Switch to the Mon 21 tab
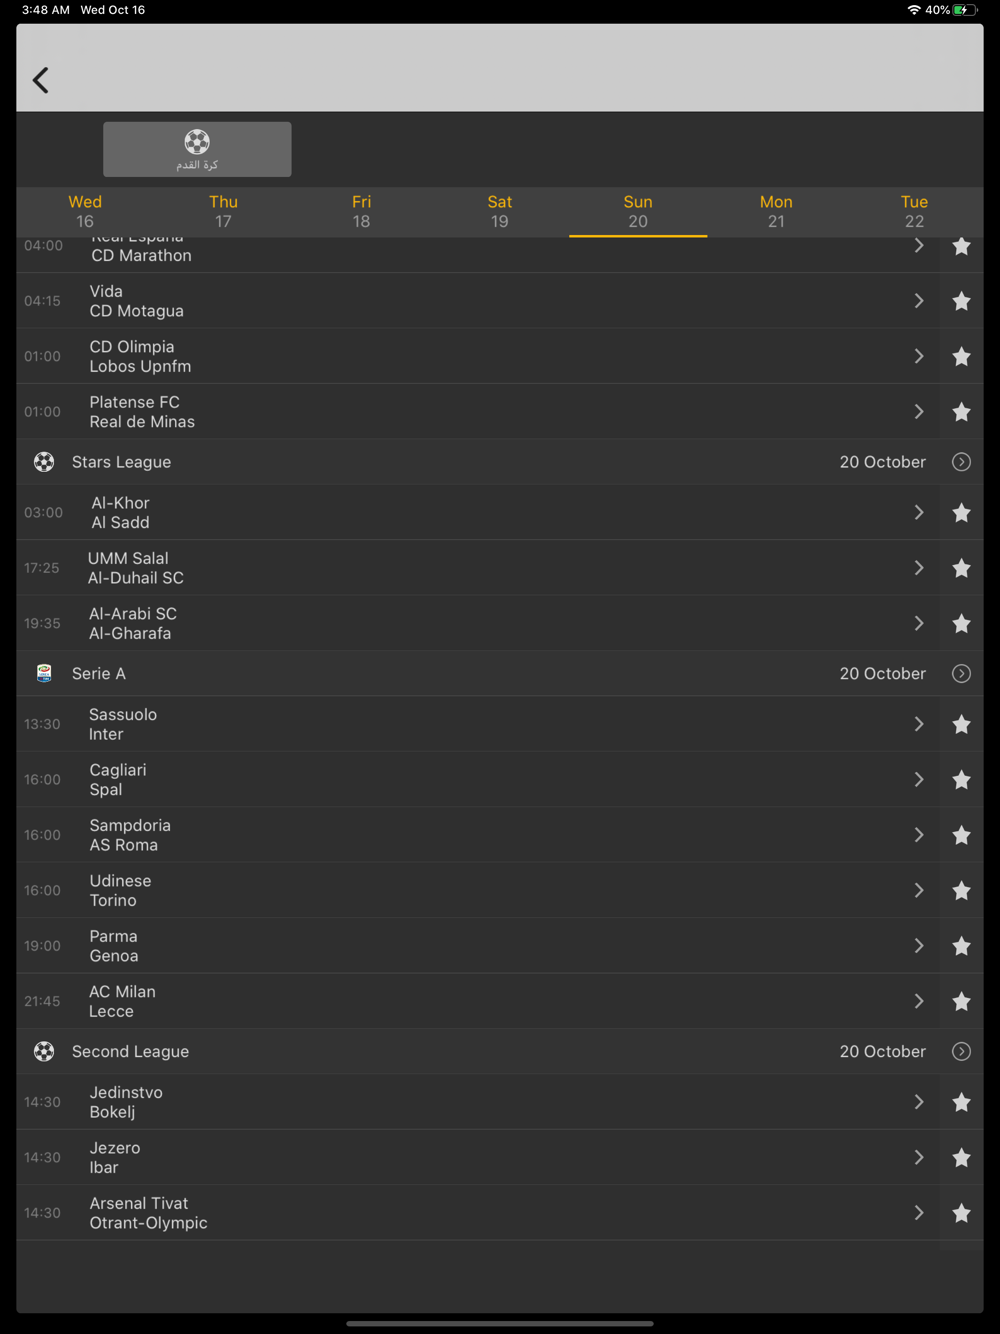 coord(776,211)
